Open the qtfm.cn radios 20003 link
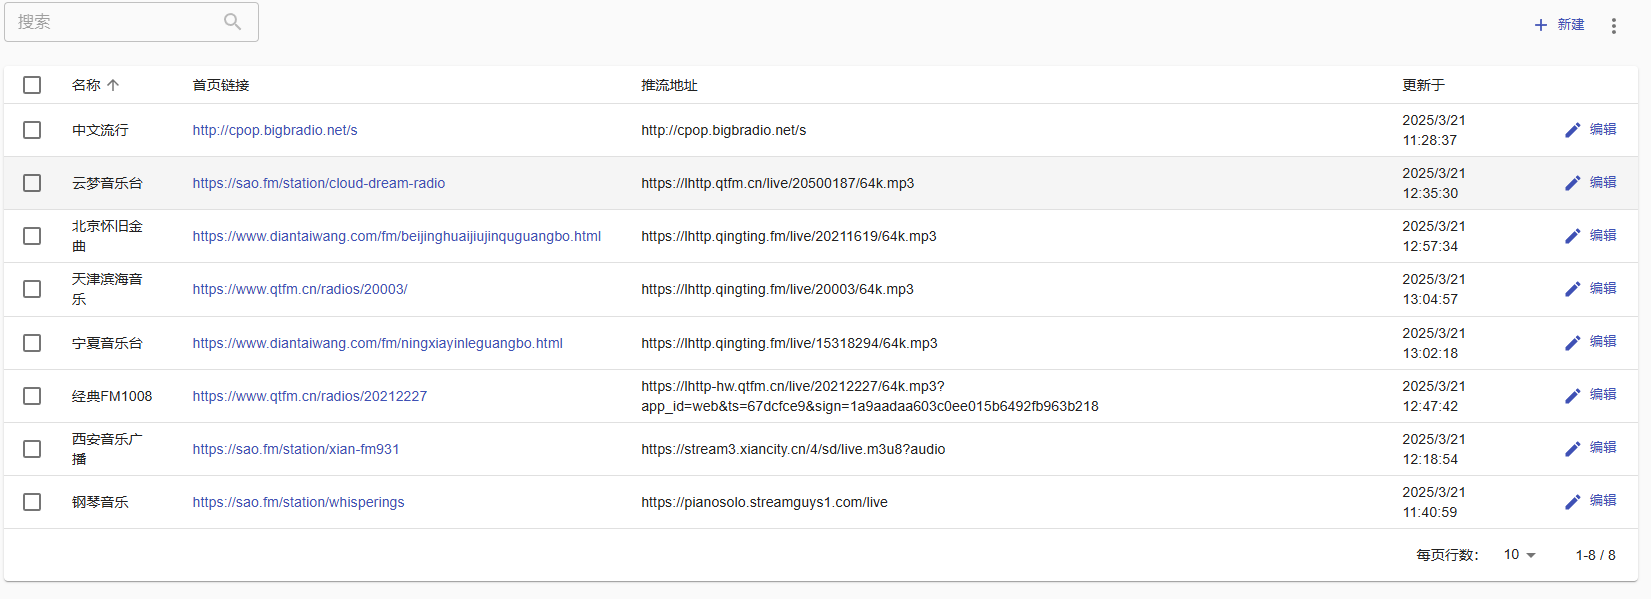 (x=300, y=289)
